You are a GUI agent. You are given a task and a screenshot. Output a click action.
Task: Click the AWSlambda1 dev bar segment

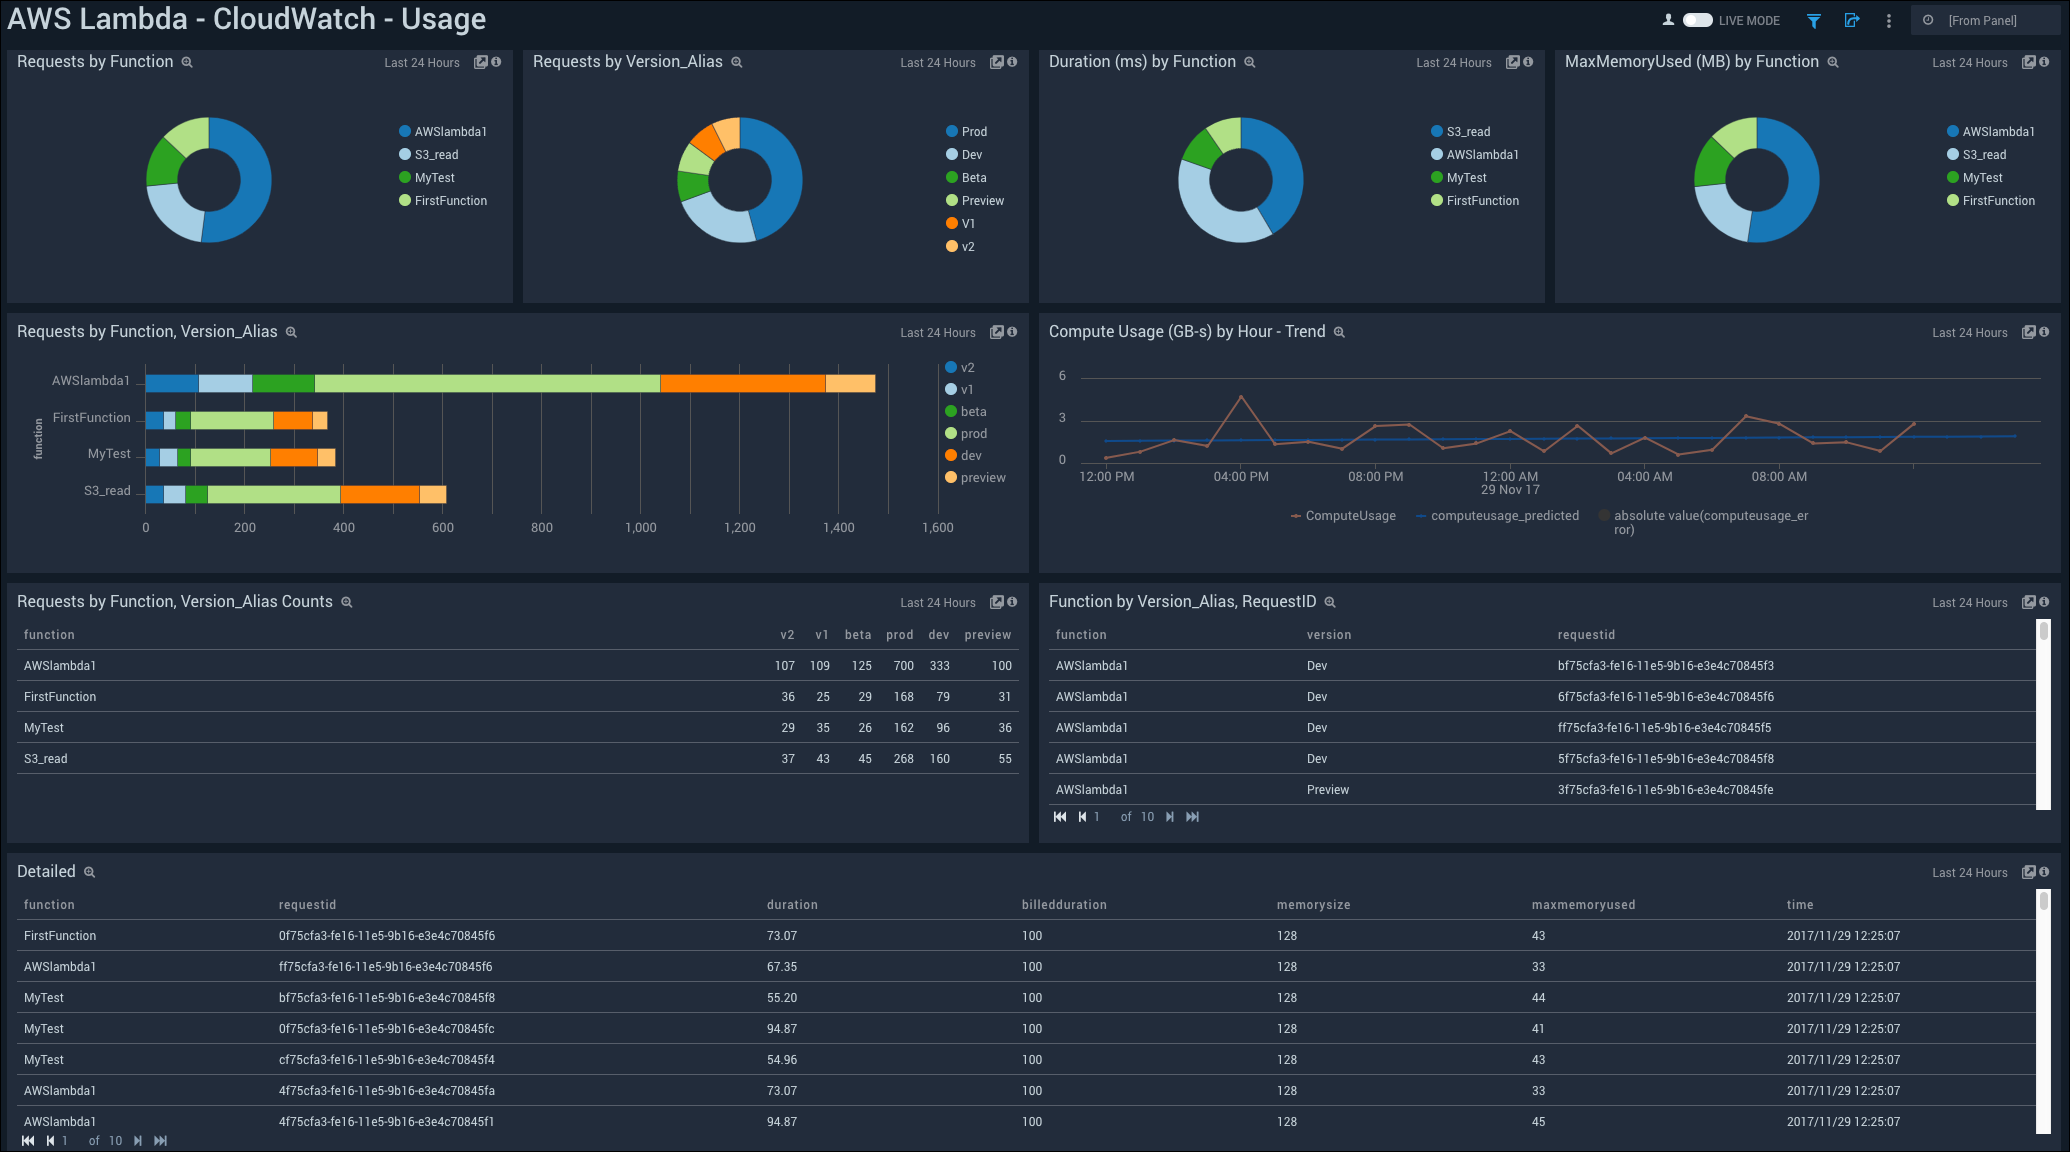742,383
